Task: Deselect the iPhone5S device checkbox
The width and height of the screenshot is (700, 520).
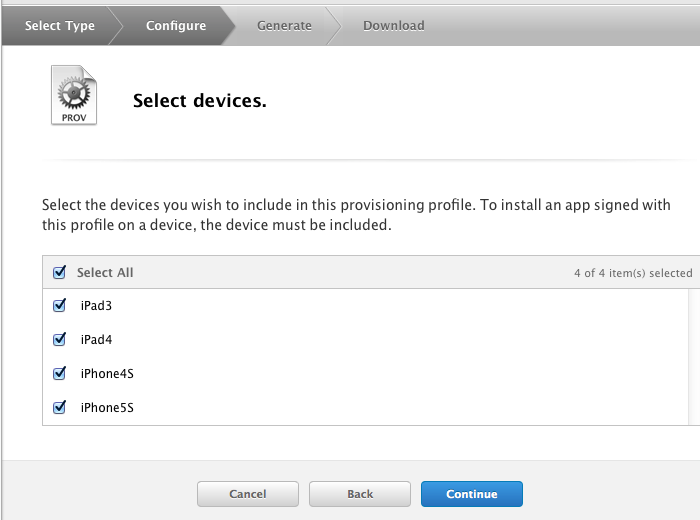Action: [59, 407]
